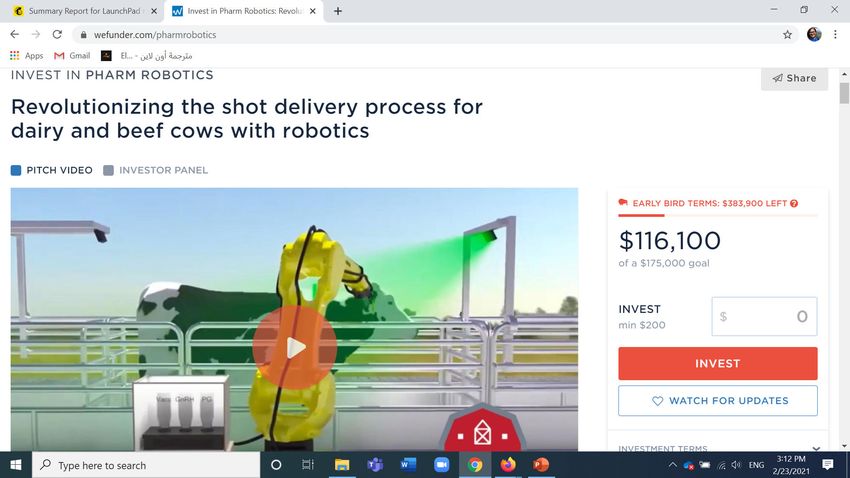Play the pitch video

point(294,347)
